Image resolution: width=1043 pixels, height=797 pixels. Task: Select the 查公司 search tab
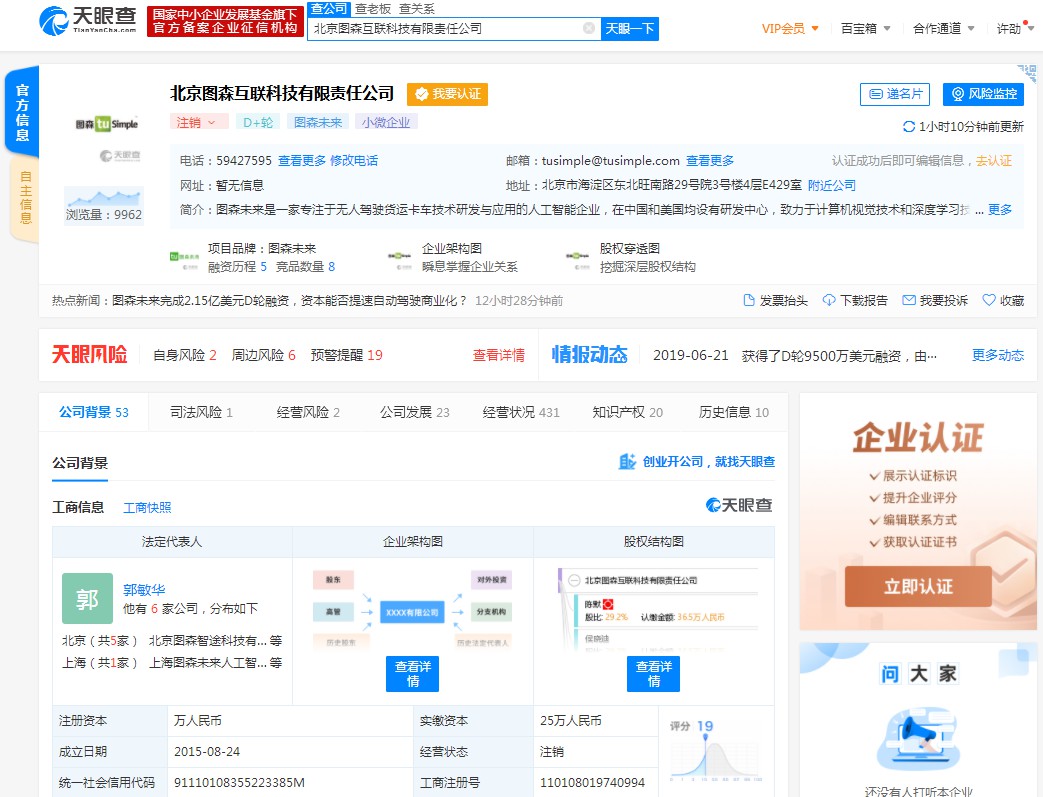tap(329, 9)
